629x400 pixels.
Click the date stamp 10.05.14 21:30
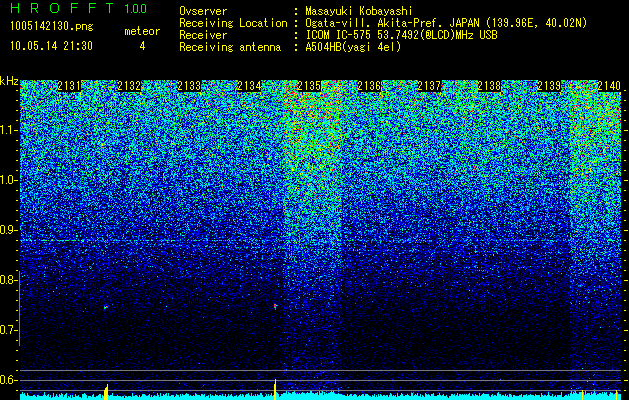tap(51, 46)
